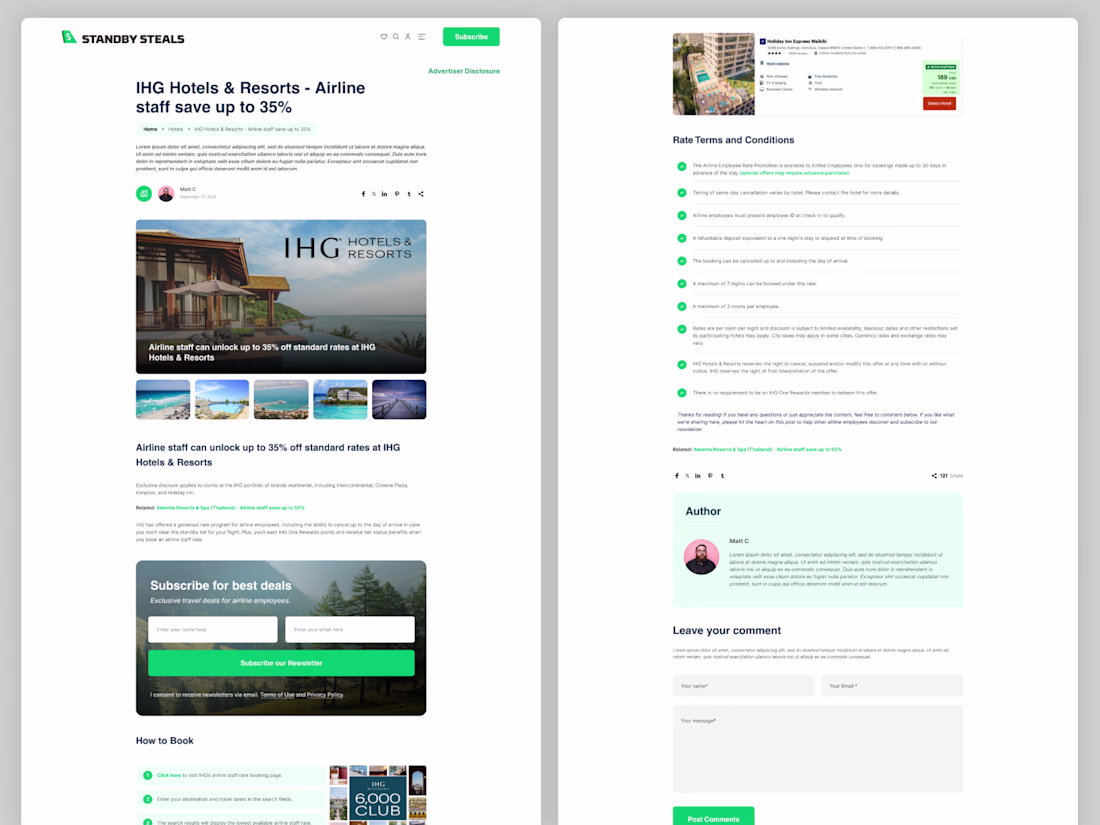Click the red Select Hotel button
1100x825 pixels.
pos(939,104)
